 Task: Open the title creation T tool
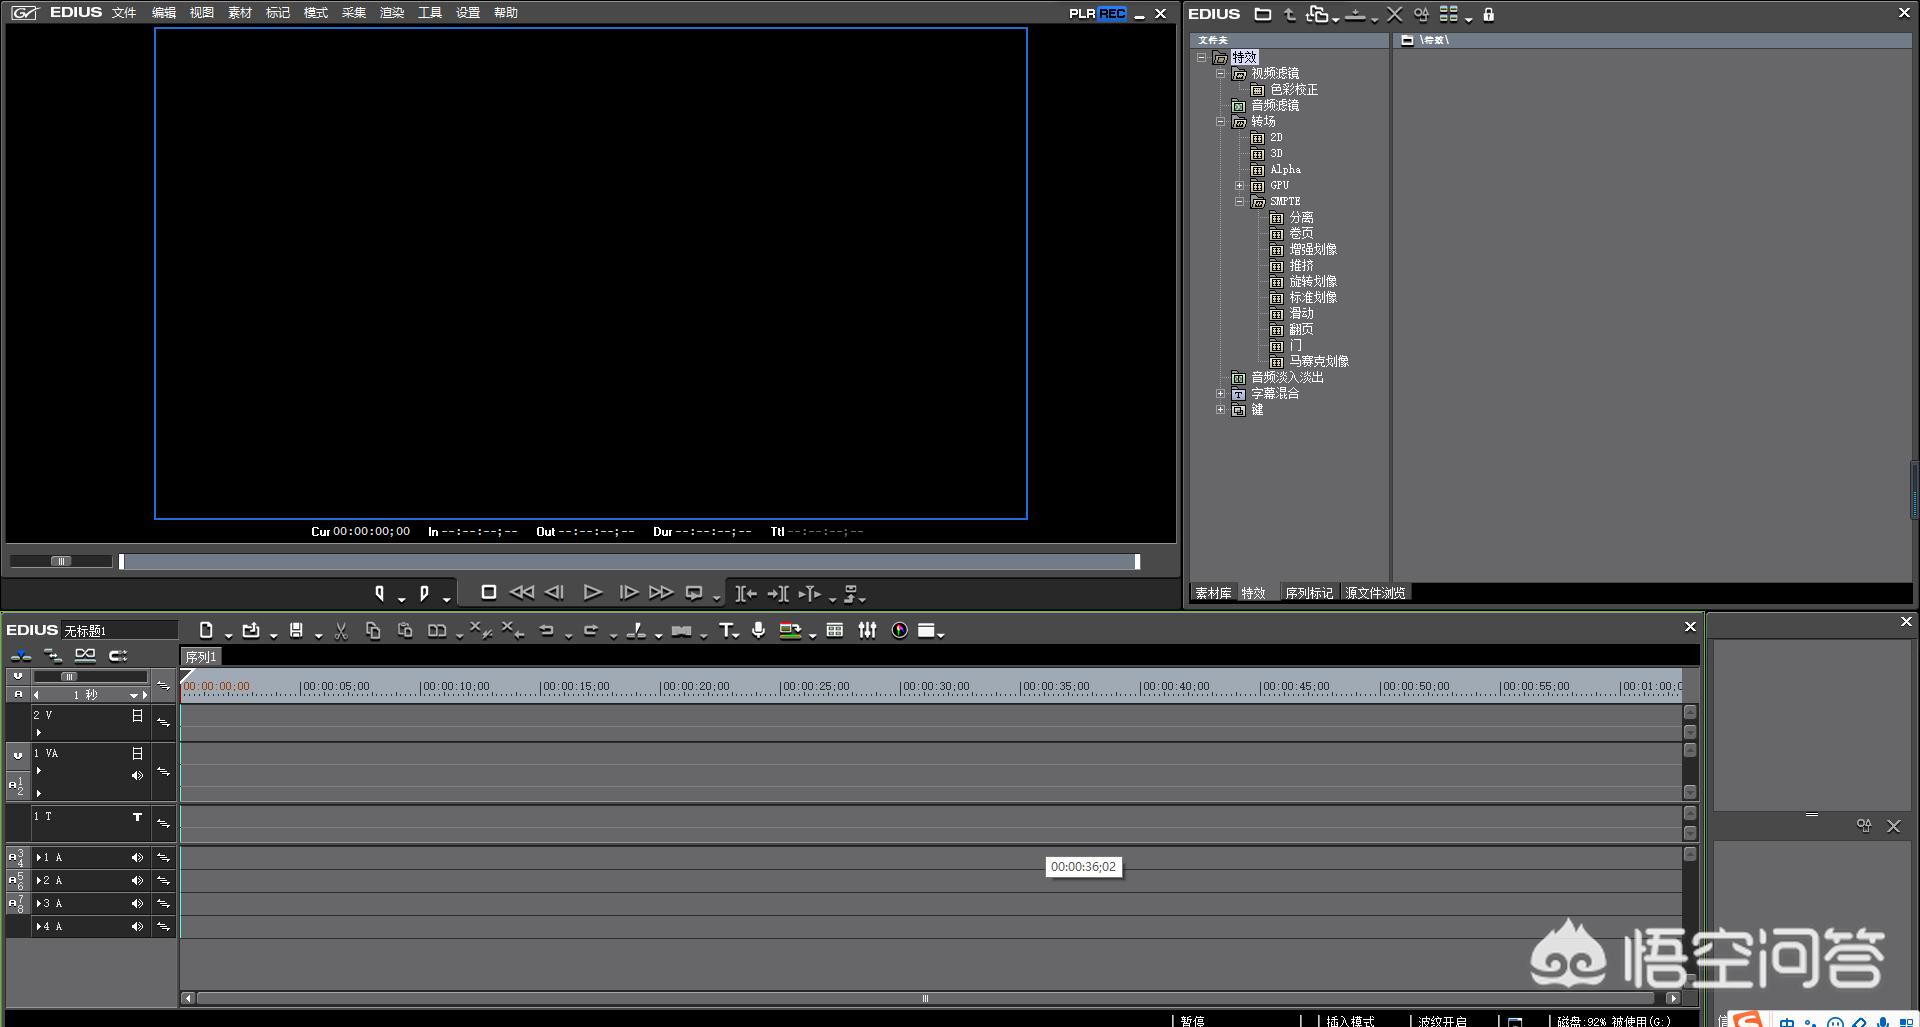727,630
